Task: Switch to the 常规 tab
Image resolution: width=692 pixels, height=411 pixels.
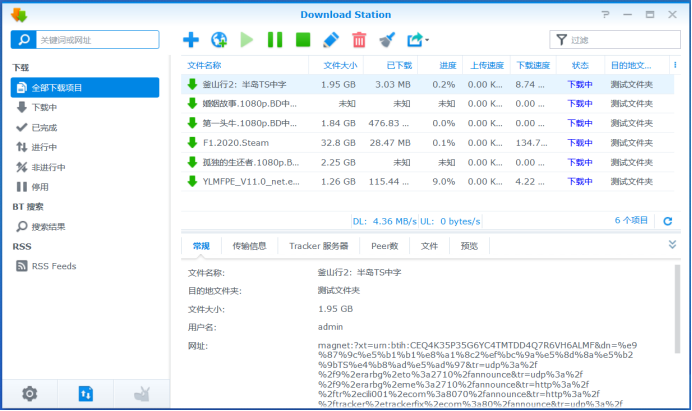Action: (x=201, y=246)
